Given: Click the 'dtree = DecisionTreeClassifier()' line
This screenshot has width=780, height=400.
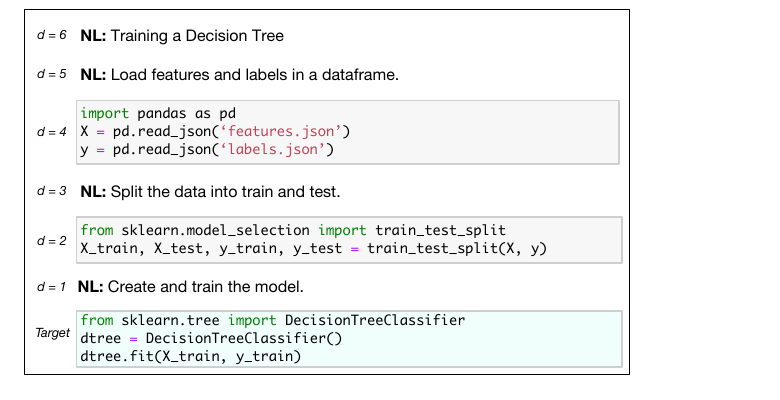Looking at the screenshot, I should (211, 338).
